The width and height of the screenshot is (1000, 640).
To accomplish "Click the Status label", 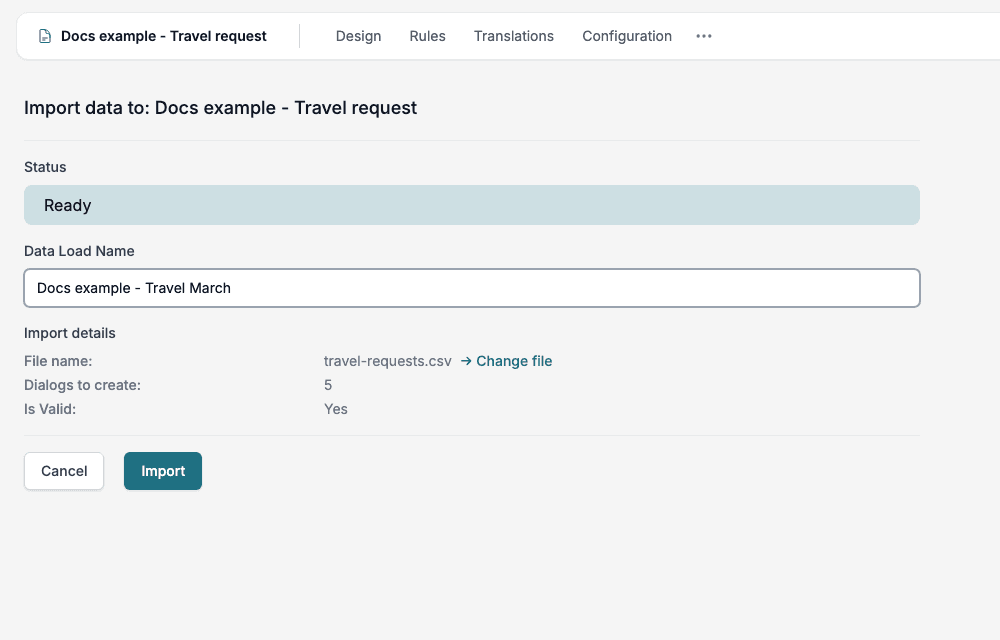I will (45, 167).
